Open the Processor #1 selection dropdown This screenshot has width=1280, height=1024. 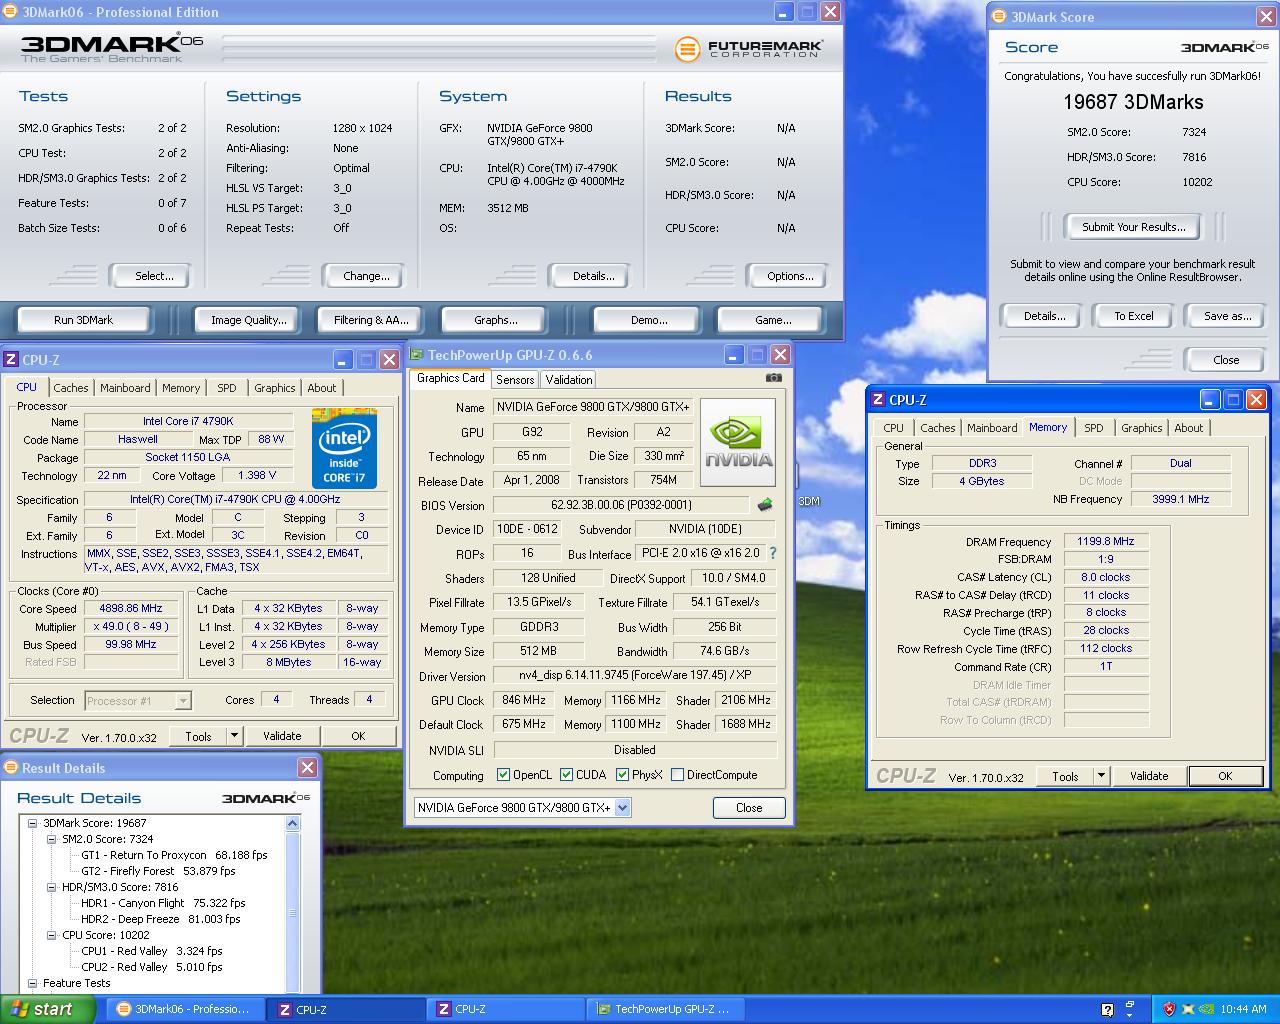point(183,701)
